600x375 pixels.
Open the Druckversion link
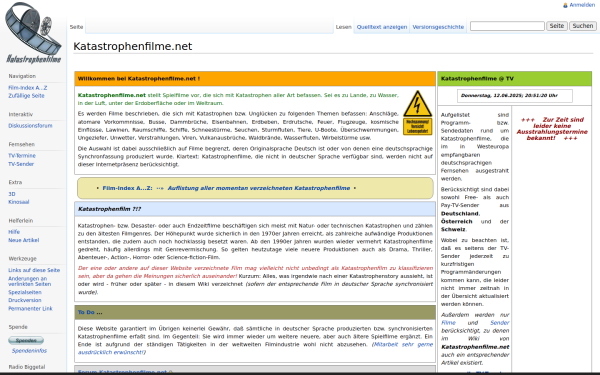(25, 300)
